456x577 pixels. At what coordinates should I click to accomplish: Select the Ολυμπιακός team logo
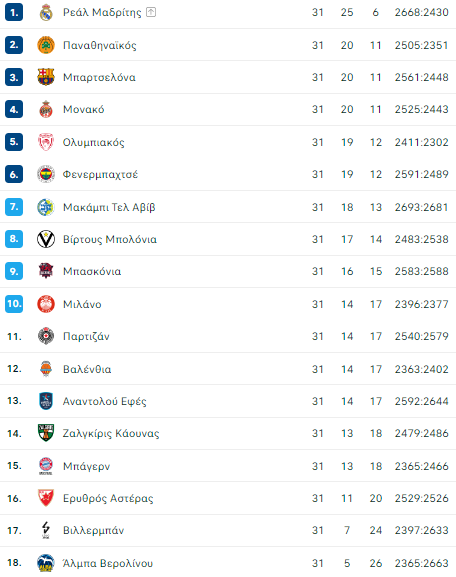click(46, 142)
